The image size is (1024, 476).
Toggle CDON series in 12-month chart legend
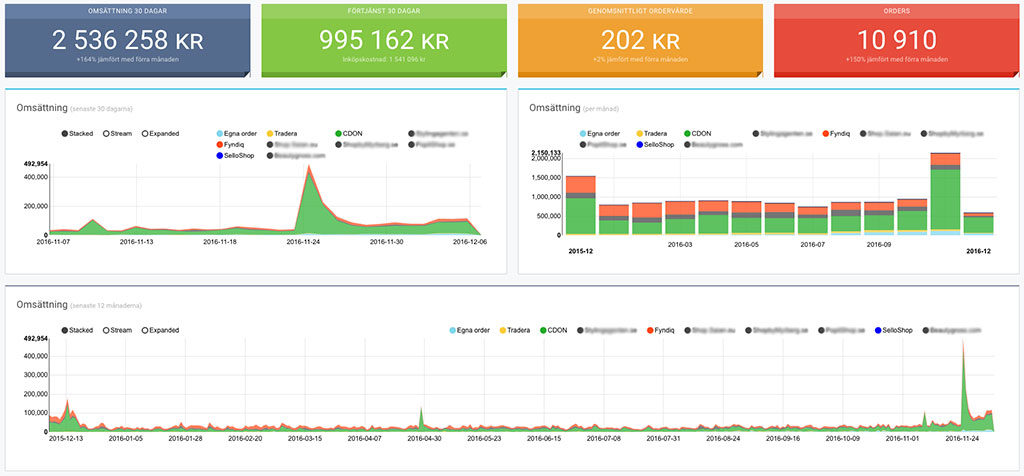554,330
